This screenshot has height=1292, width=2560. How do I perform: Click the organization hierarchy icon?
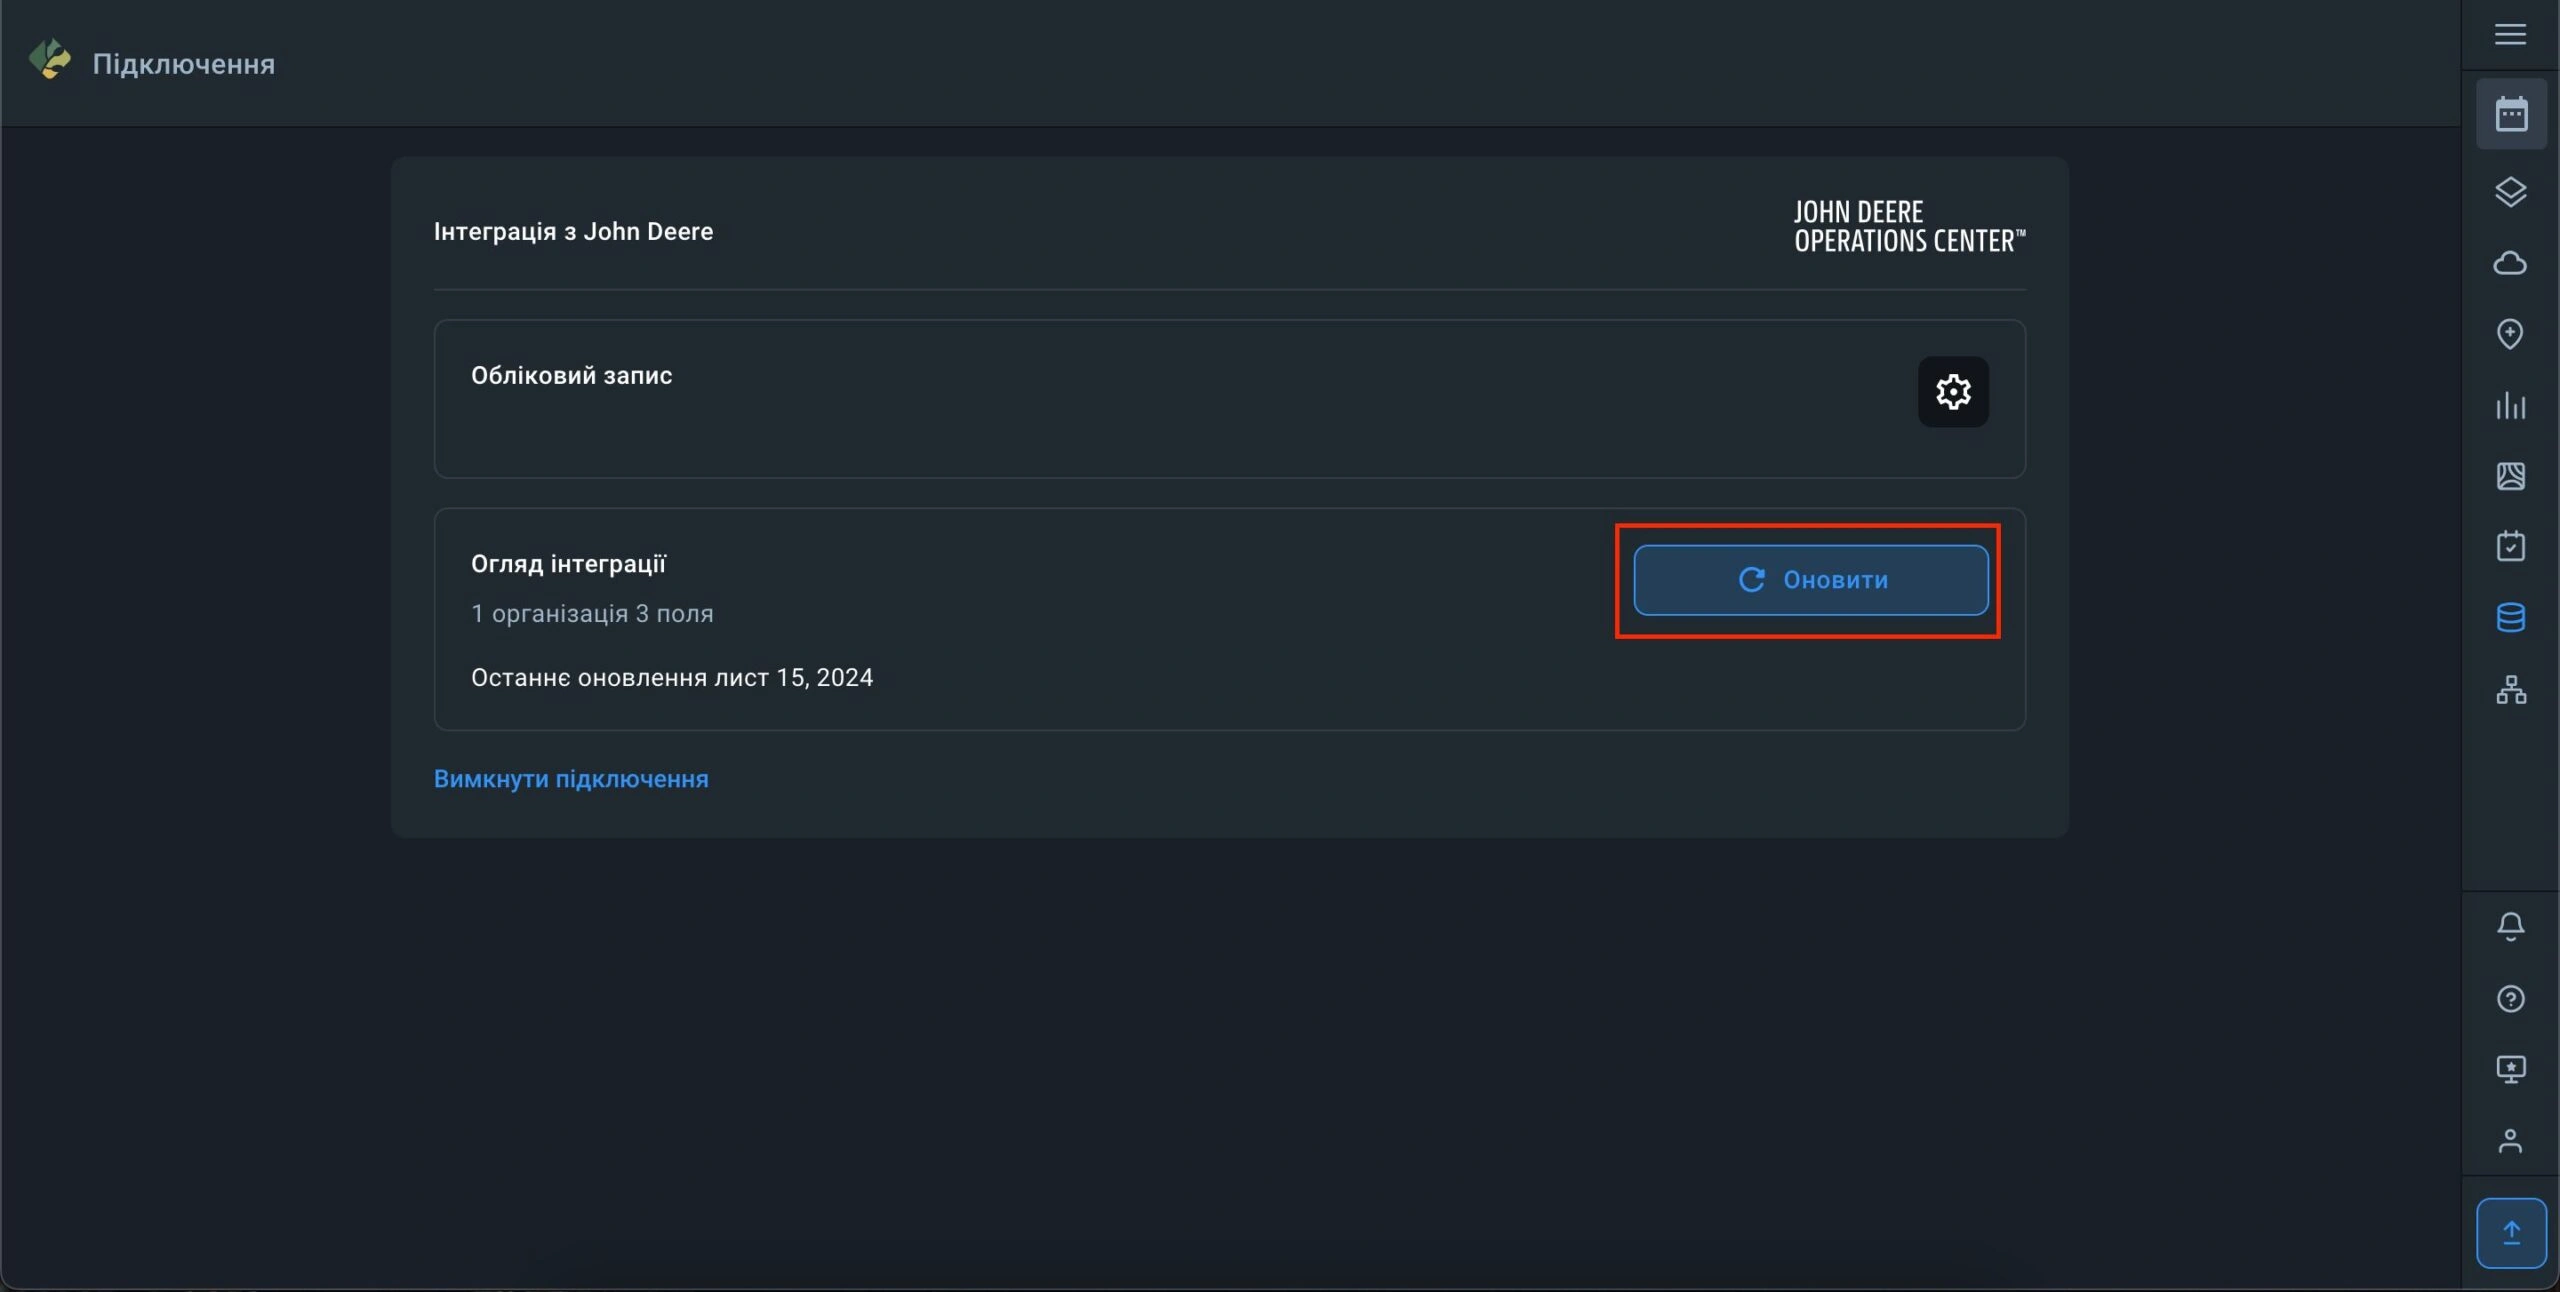[x=2510, y=689]
